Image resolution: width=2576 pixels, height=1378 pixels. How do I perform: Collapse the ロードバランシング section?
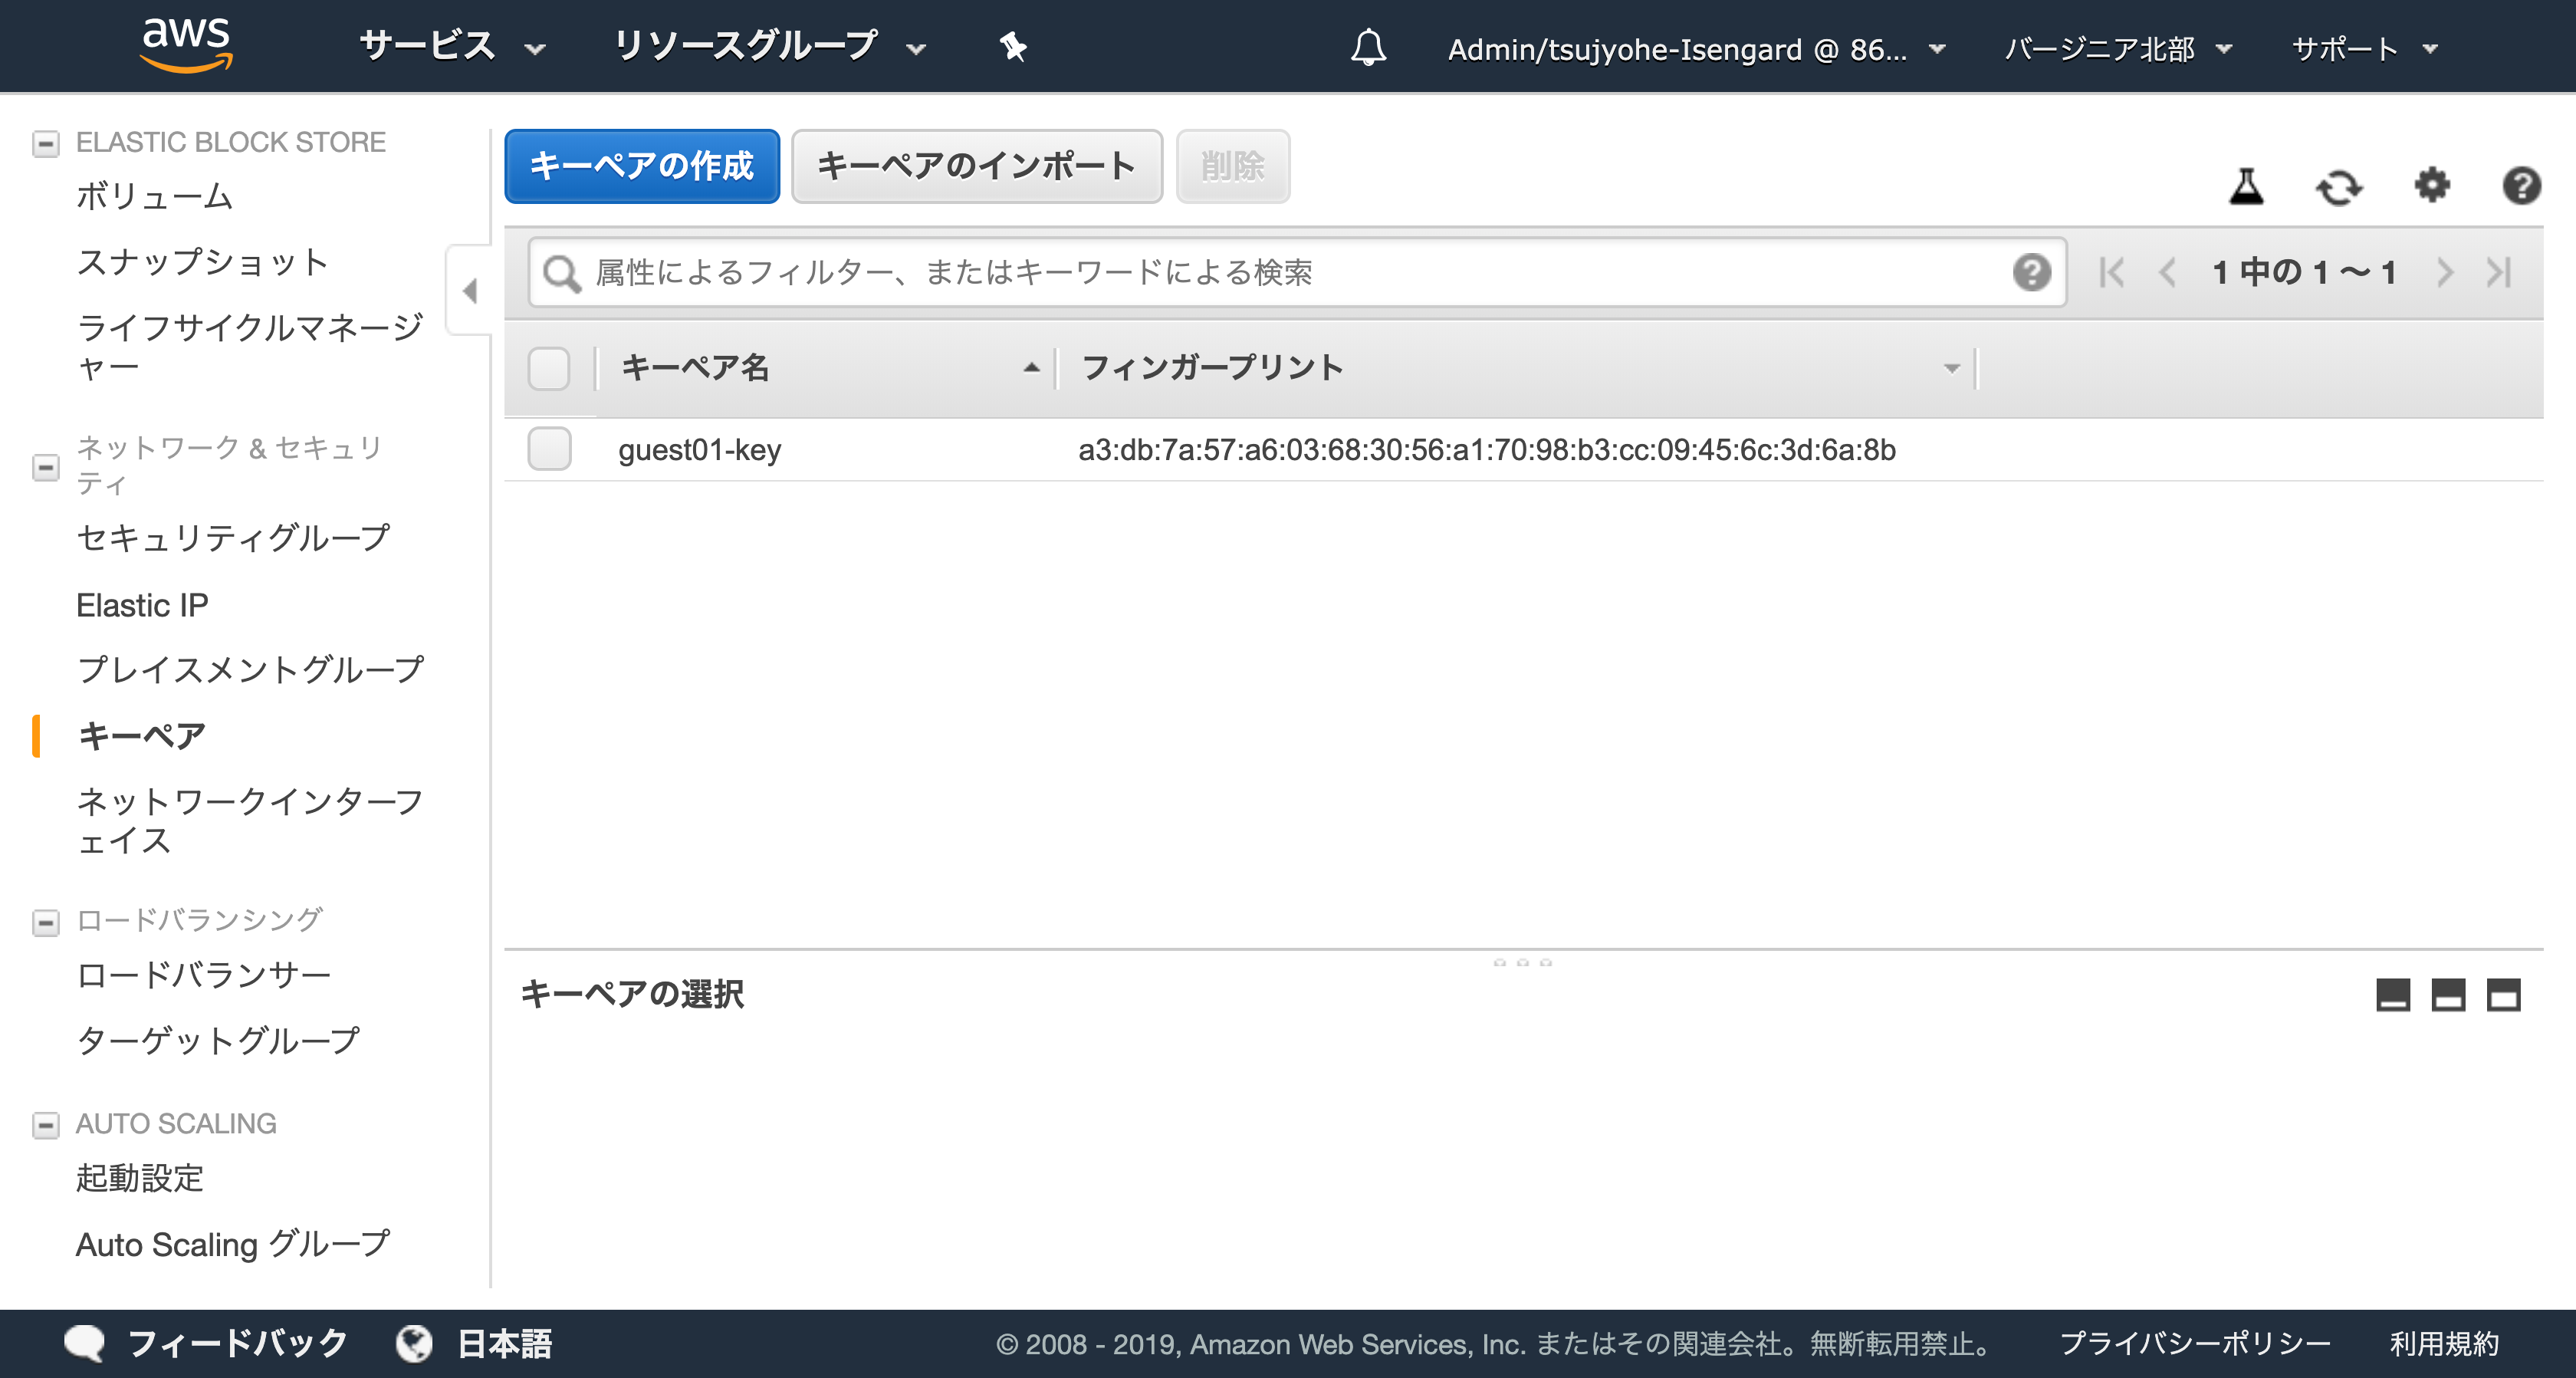coord(45,922)
